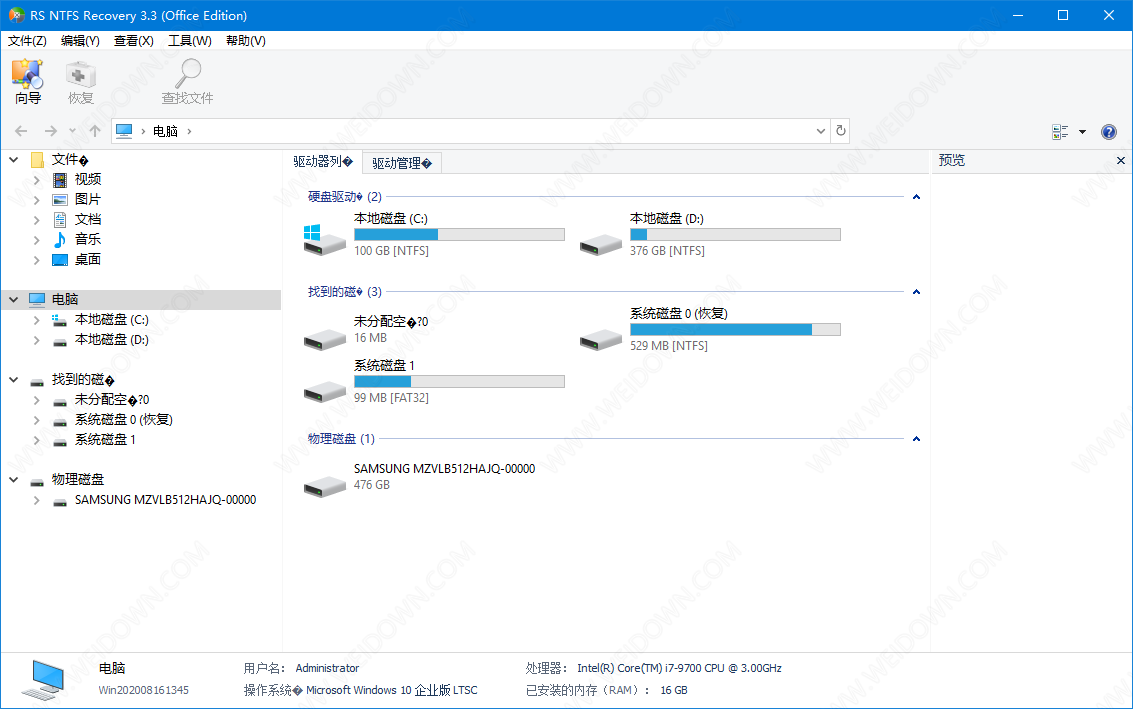This screenshot has width=1133, height=709.
Task: Click the 电脑 breadcrumb in address bar
Action: pyautogui.click(x=165, y=131)
